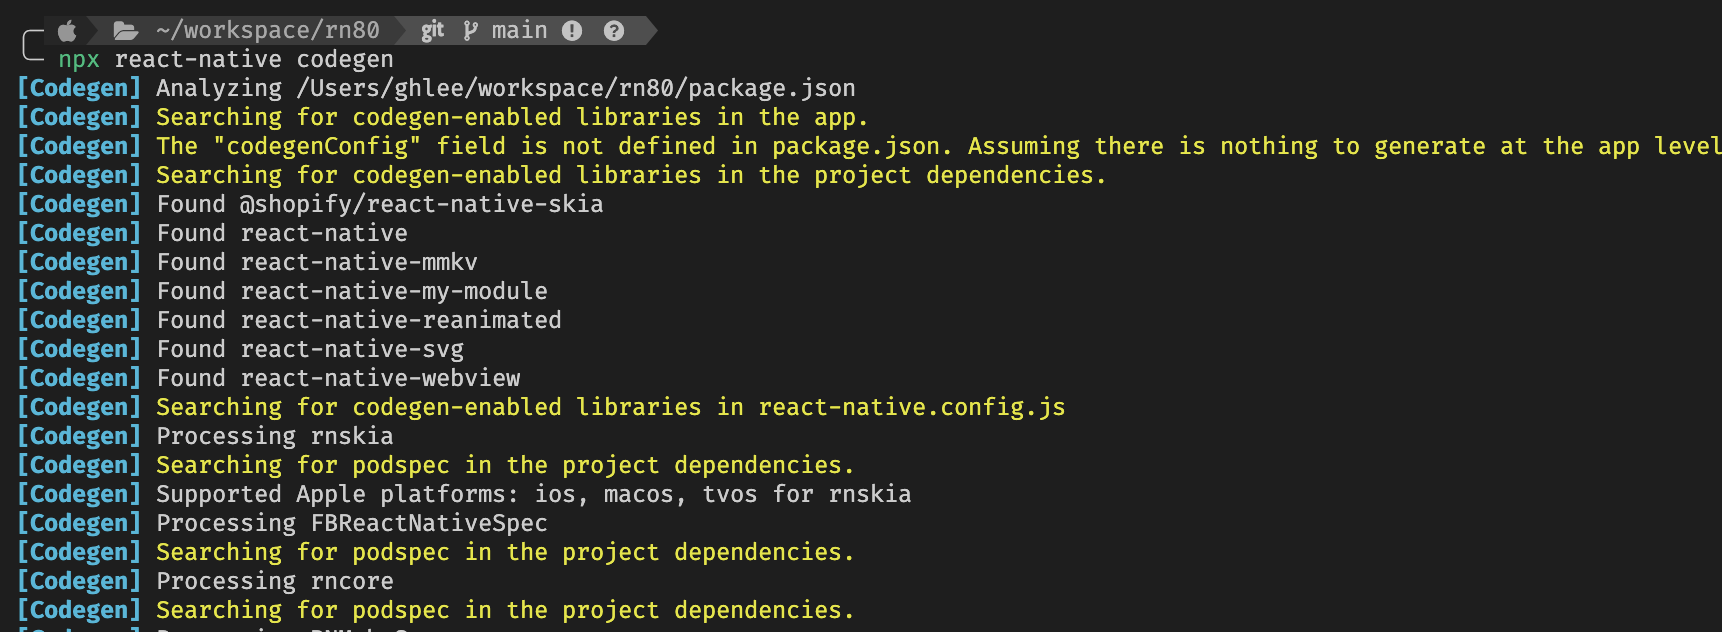Click the [Codegen] tag on the Analyzing line

click(x=80, y=89)
